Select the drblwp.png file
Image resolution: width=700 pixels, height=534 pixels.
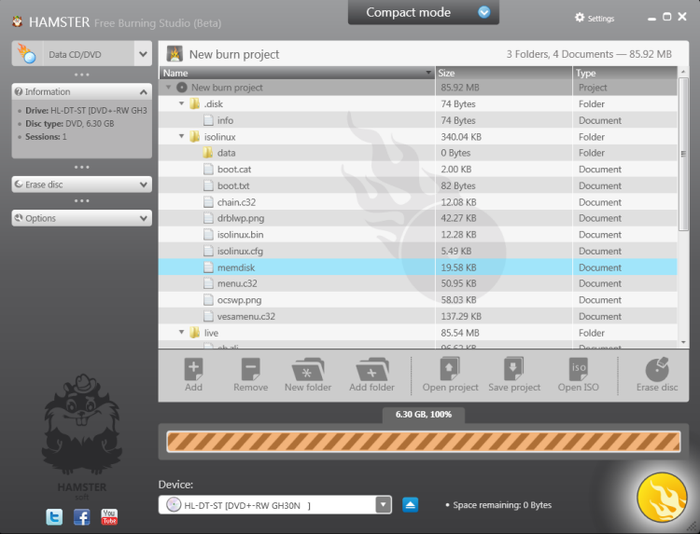click(418, 218)
